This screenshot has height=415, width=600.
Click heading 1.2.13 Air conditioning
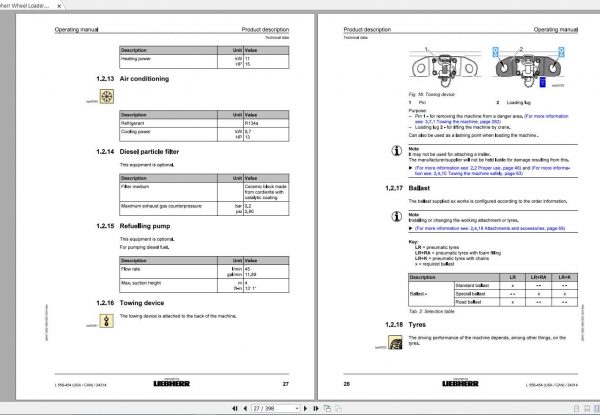pyautogui.click(x=132, y=79)
